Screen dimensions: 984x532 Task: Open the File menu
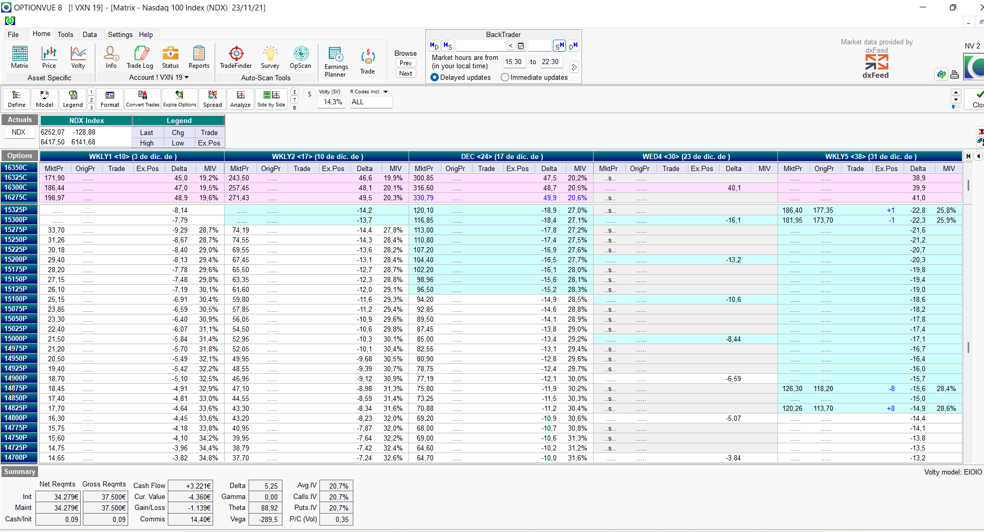click(x=13, y=35)
